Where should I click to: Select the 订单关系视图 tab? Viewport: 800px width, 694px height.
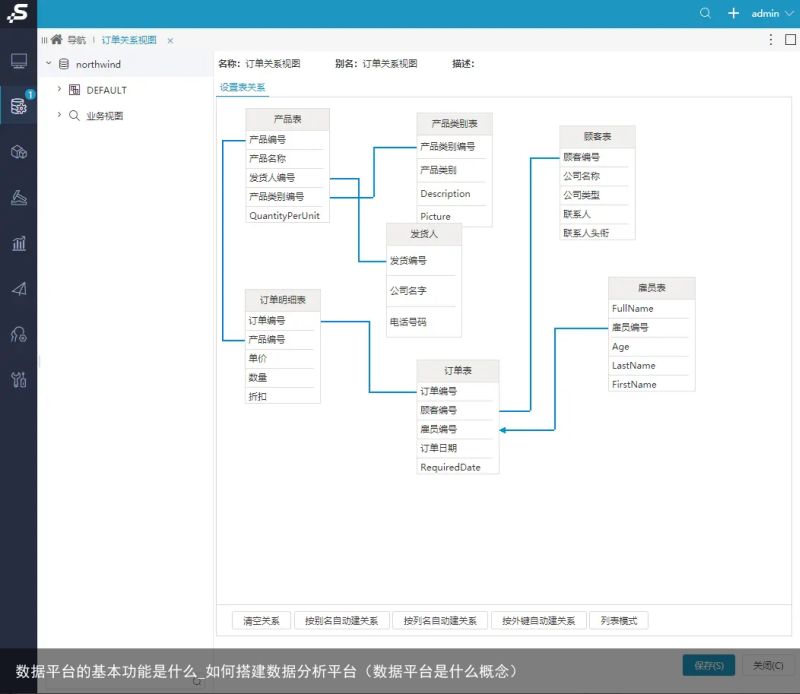(x=129, y=40)
